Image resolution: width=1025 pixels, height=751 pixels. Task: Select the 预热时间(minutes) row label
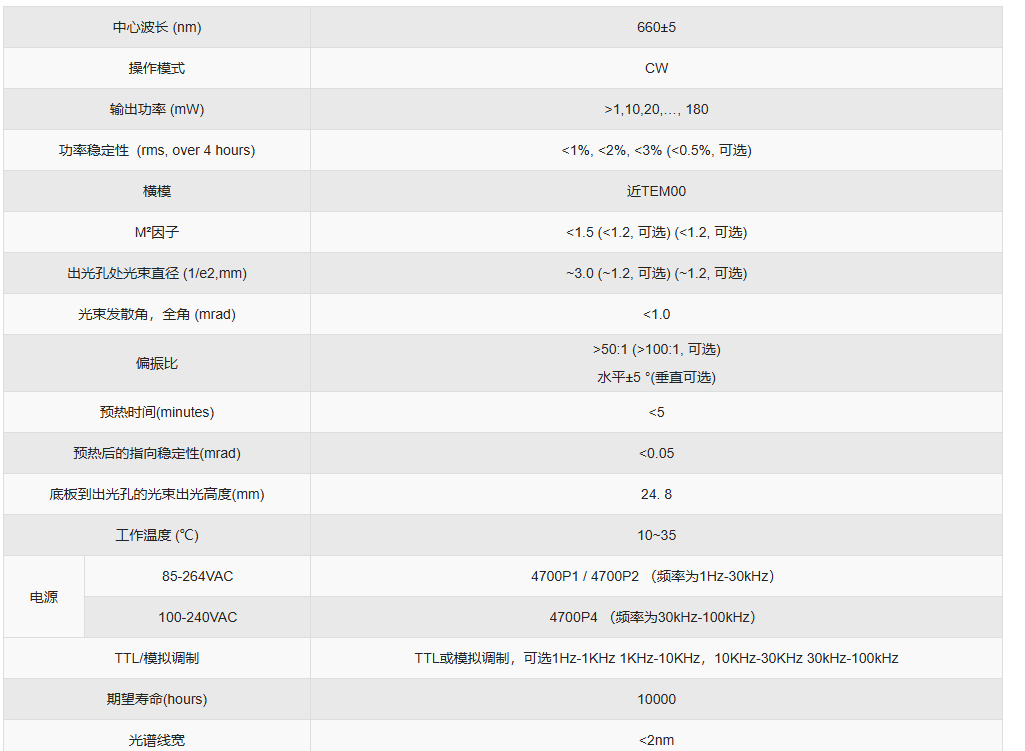157,412
